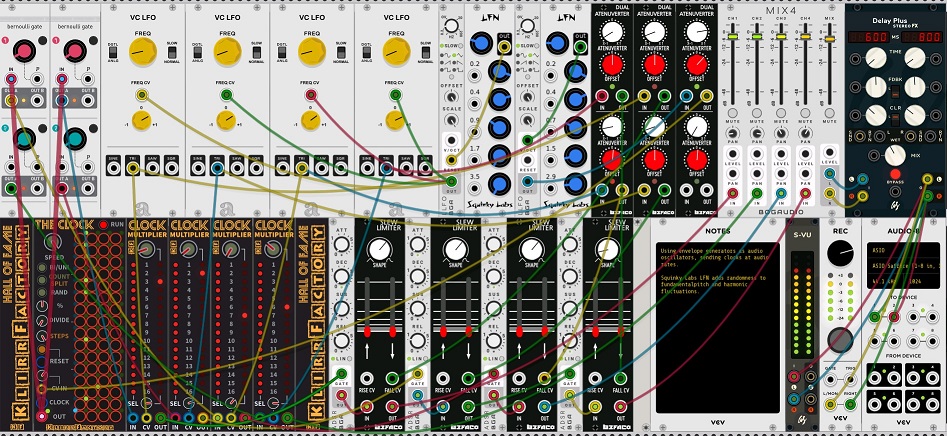Click the top ATENUVERTER knob on first Dual Atenuverter
The image size is (947, 436).
612,33
